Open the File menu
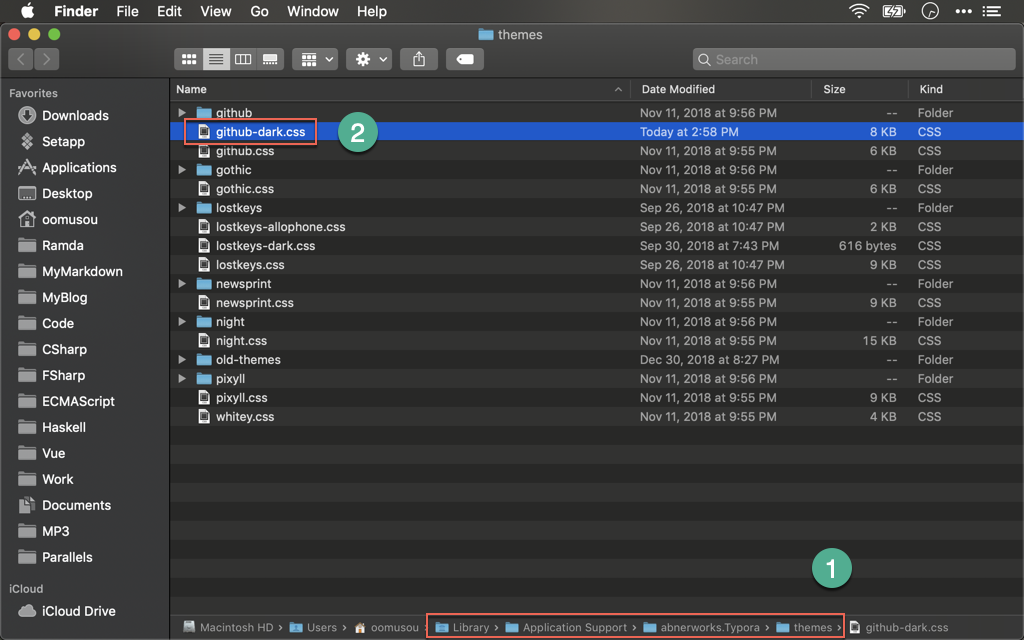 tap(127, 11)
